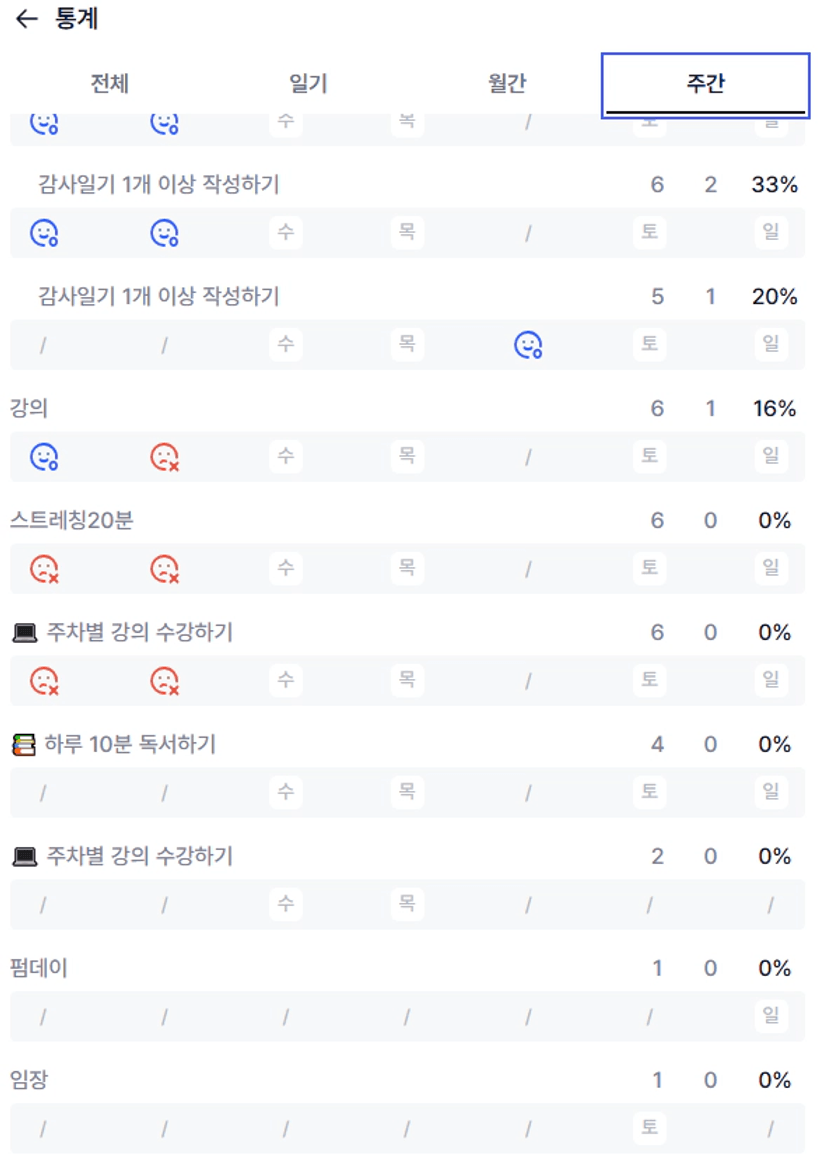Click second blue smiley in 33% 감사일기 row
This screenshot has width=827, height=1159.
point(164,233)
